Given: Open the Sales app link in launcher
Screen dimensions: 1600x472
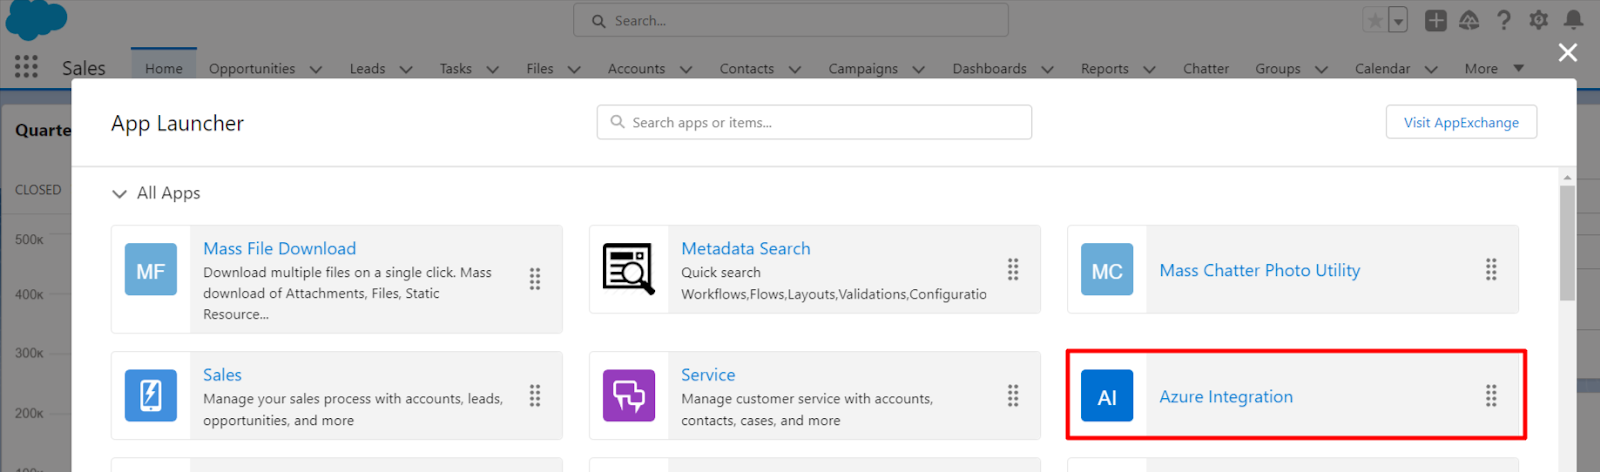Looking at the screenshot, I should (222, 374).
